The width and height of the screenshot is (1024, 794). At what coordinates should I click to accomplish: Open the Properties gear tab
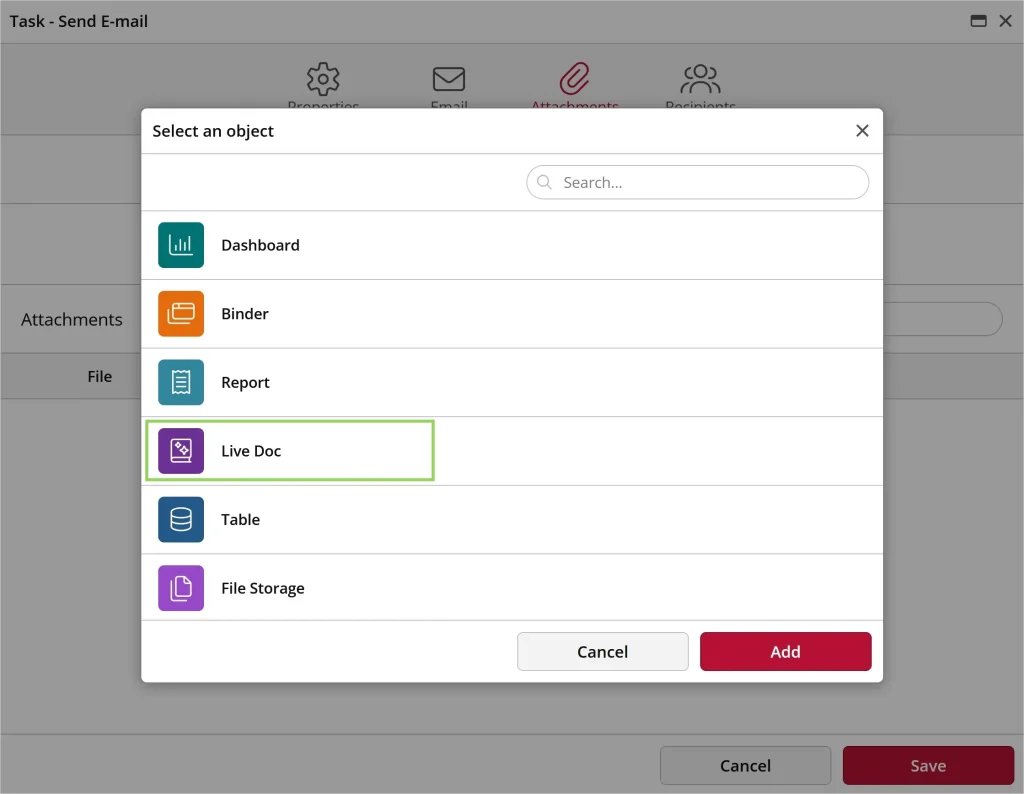[323, 81]
